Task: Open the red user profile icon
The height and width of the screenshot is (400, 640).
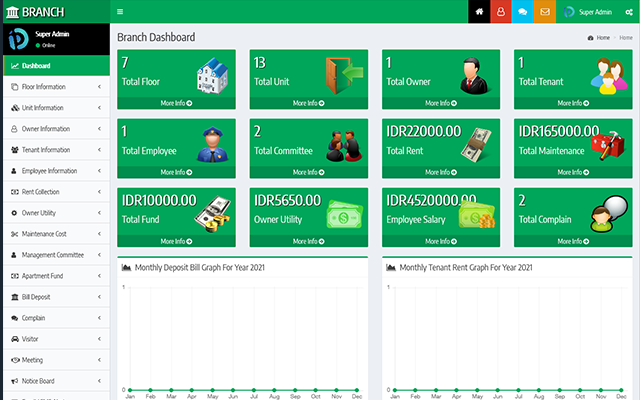Action: point(501,11)
